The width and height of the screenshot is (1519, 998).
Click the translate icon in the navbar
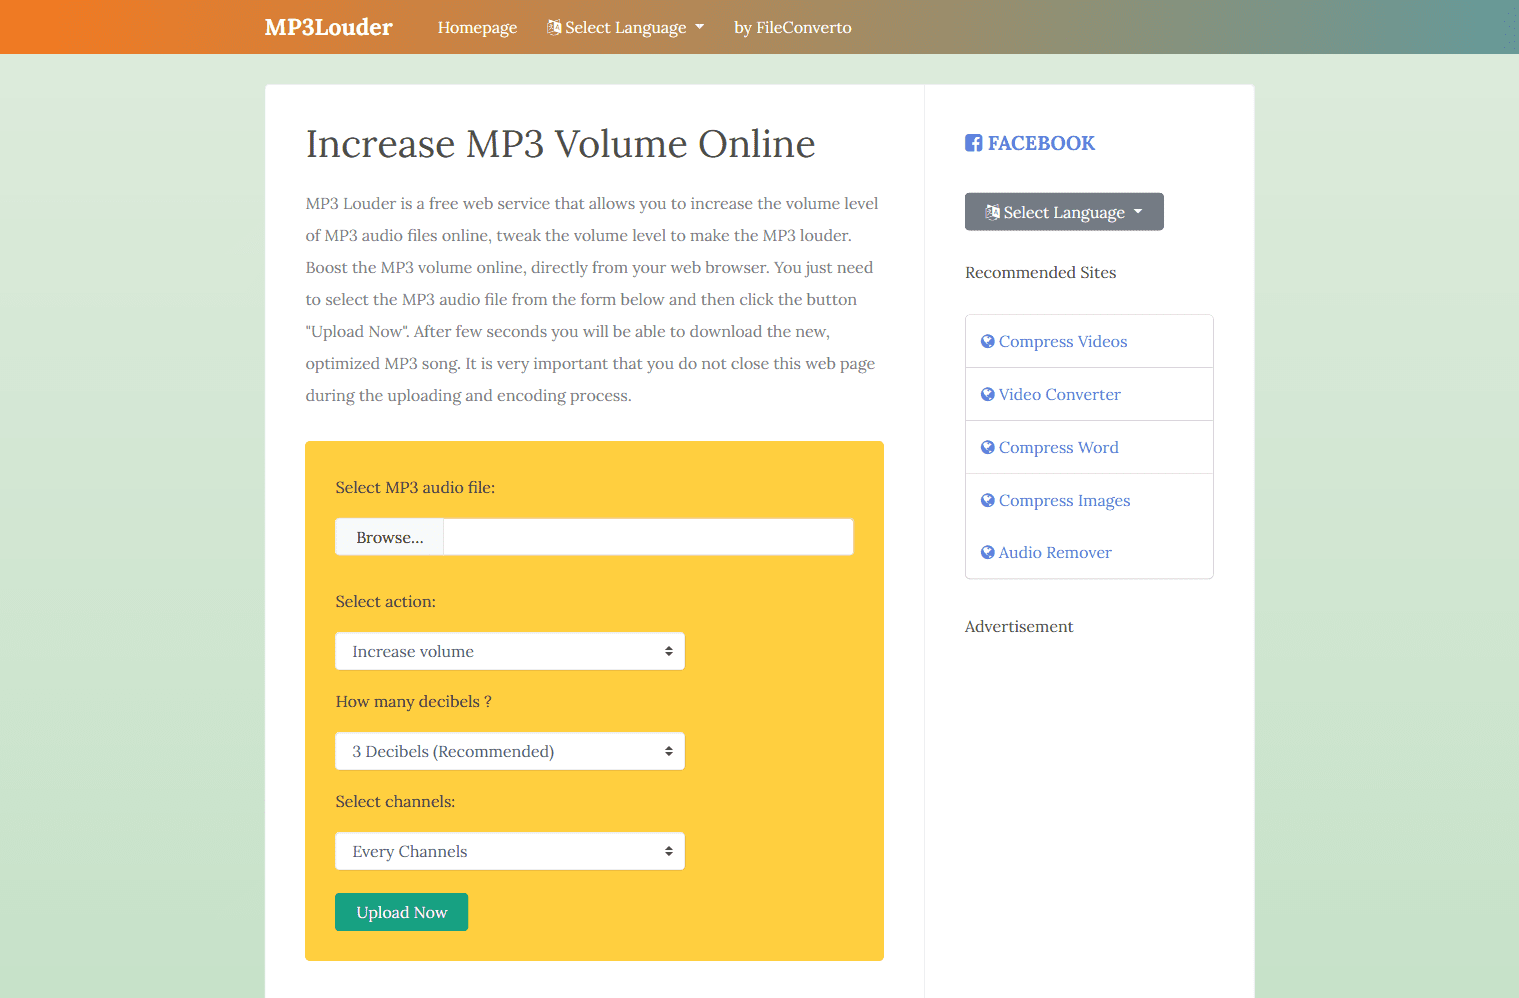click(x=553, y=27)
